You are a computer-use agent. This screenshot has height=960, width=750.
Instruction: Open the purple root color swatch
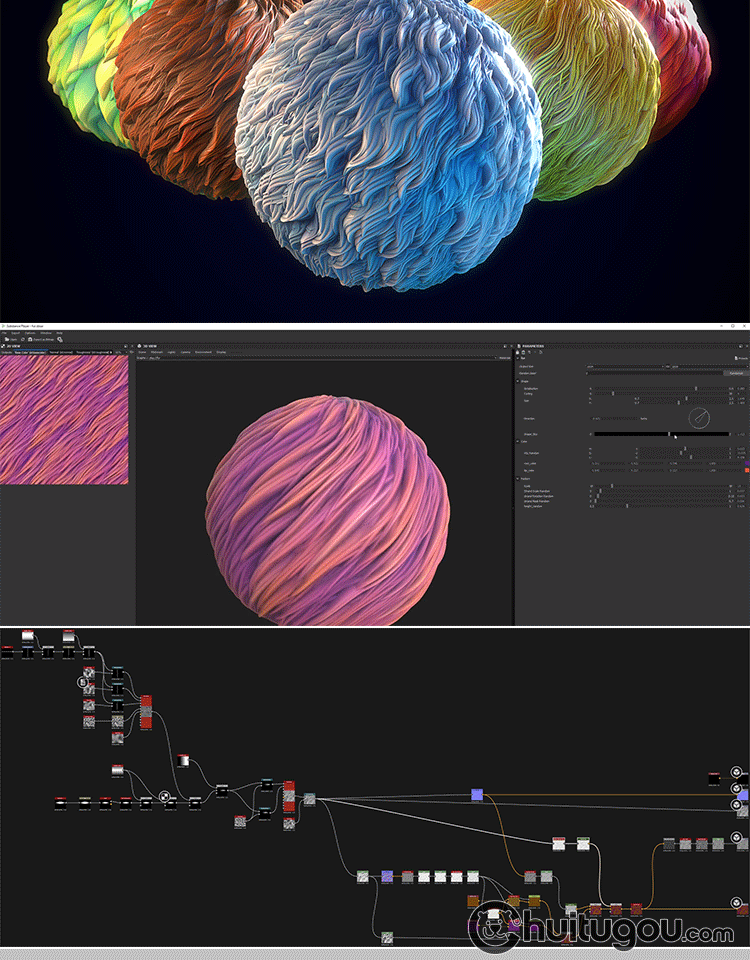click(747, 463)
